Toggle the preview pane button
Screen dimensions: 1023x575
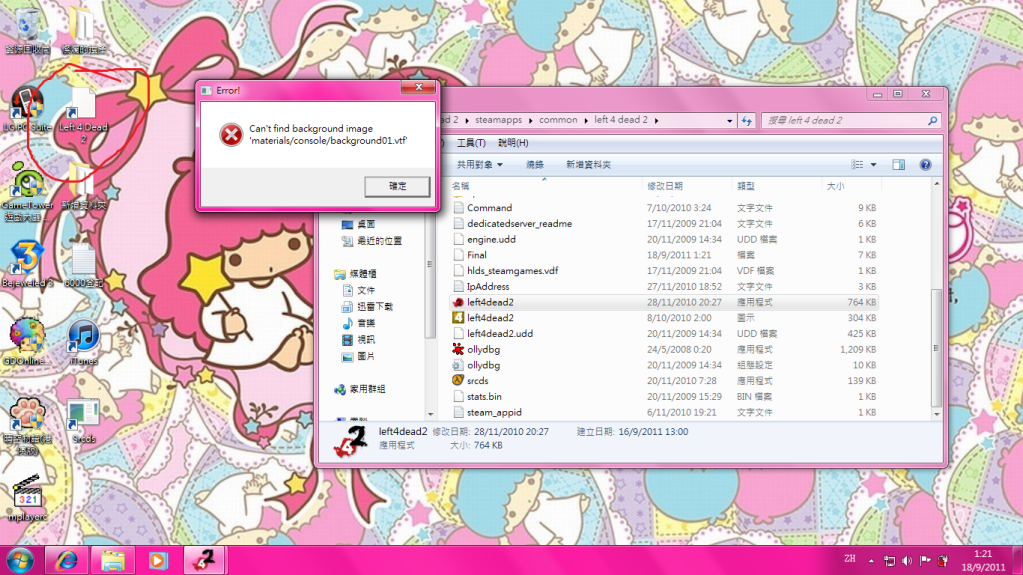(x=898, y=164)
